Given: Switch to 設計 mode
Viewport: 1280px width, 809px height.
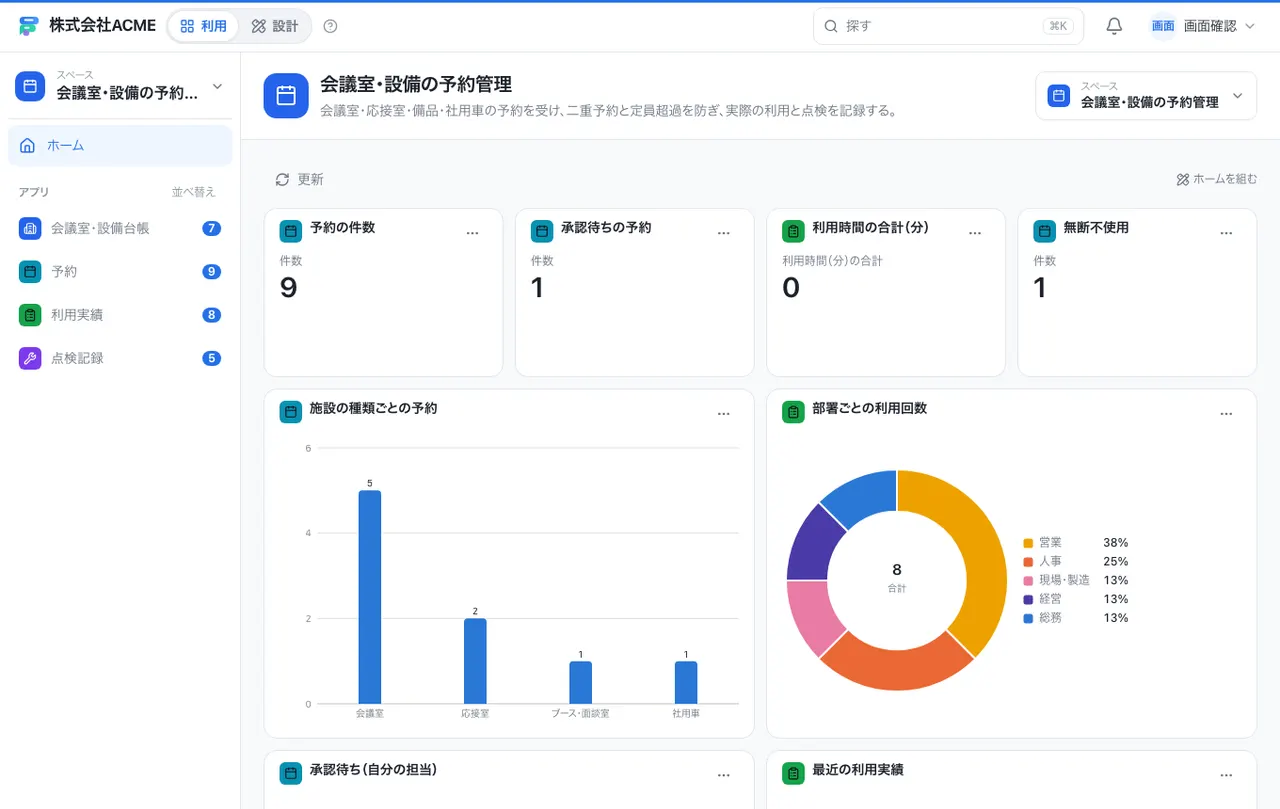Looking at the screenshot, I should pyautogui.click(x=275, y=26).
